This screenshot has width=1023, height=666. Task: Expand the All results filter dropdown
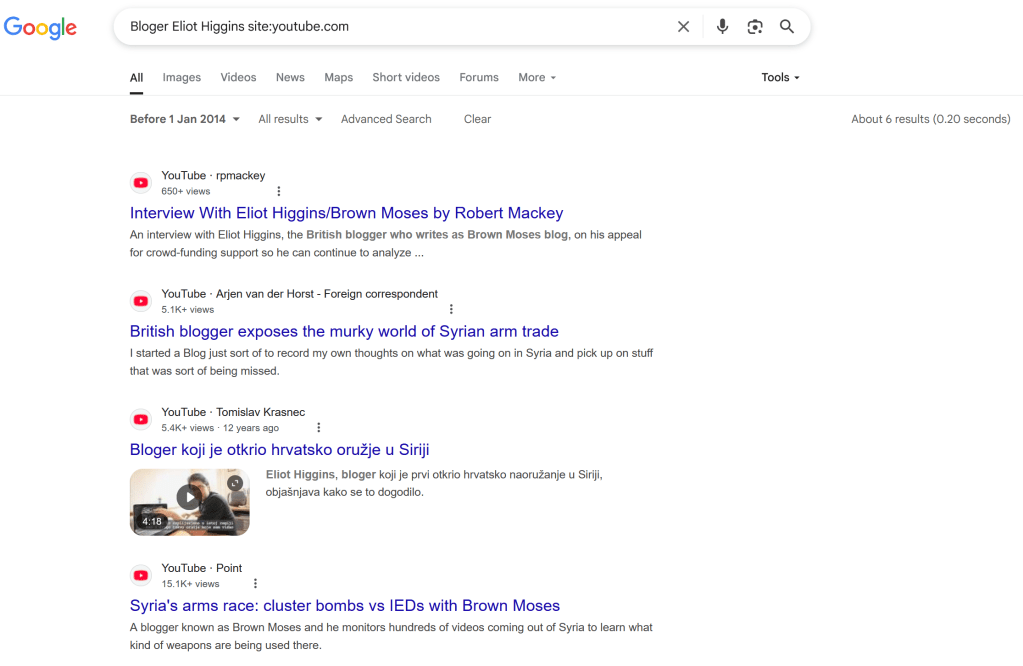[x=290, y=119]
